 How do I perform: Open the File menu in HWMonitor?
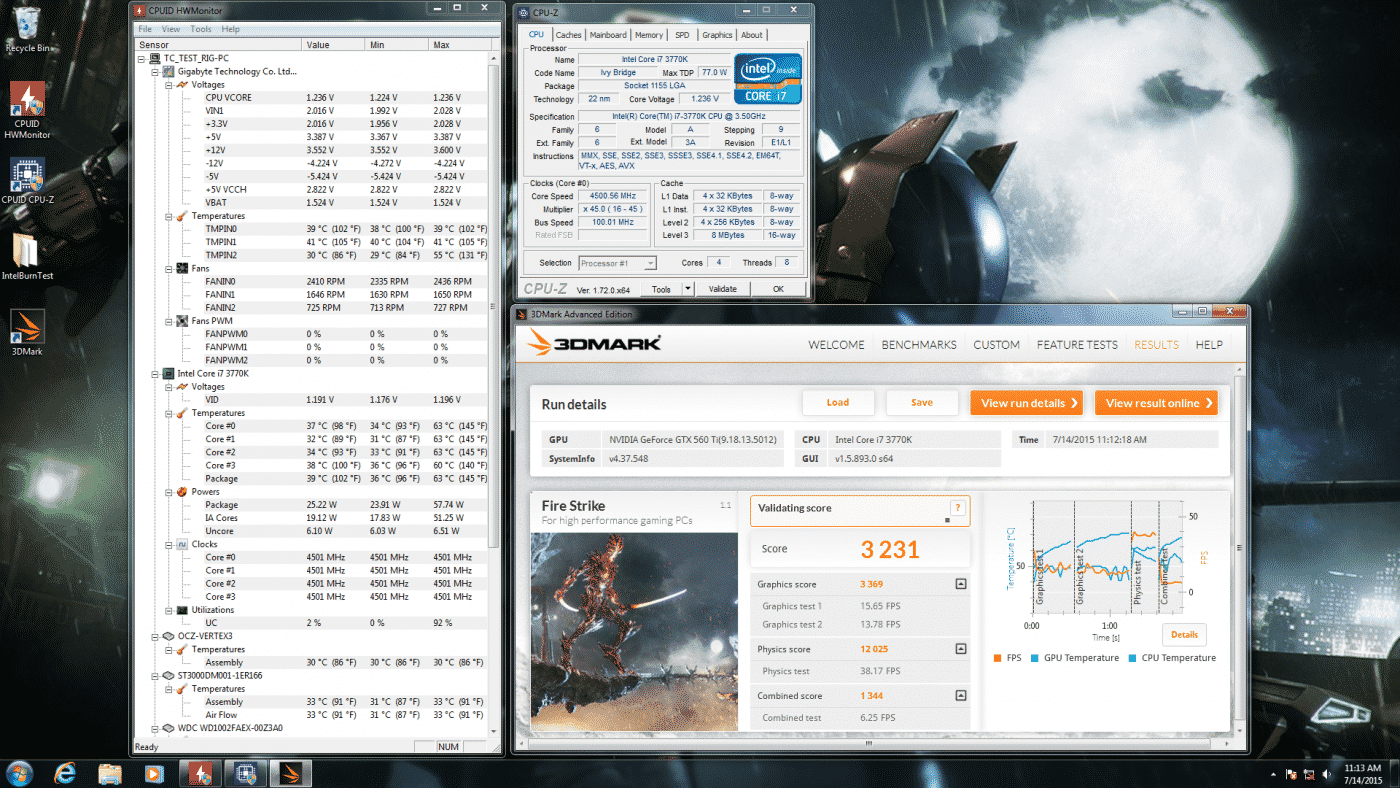(x=145, y=29)
